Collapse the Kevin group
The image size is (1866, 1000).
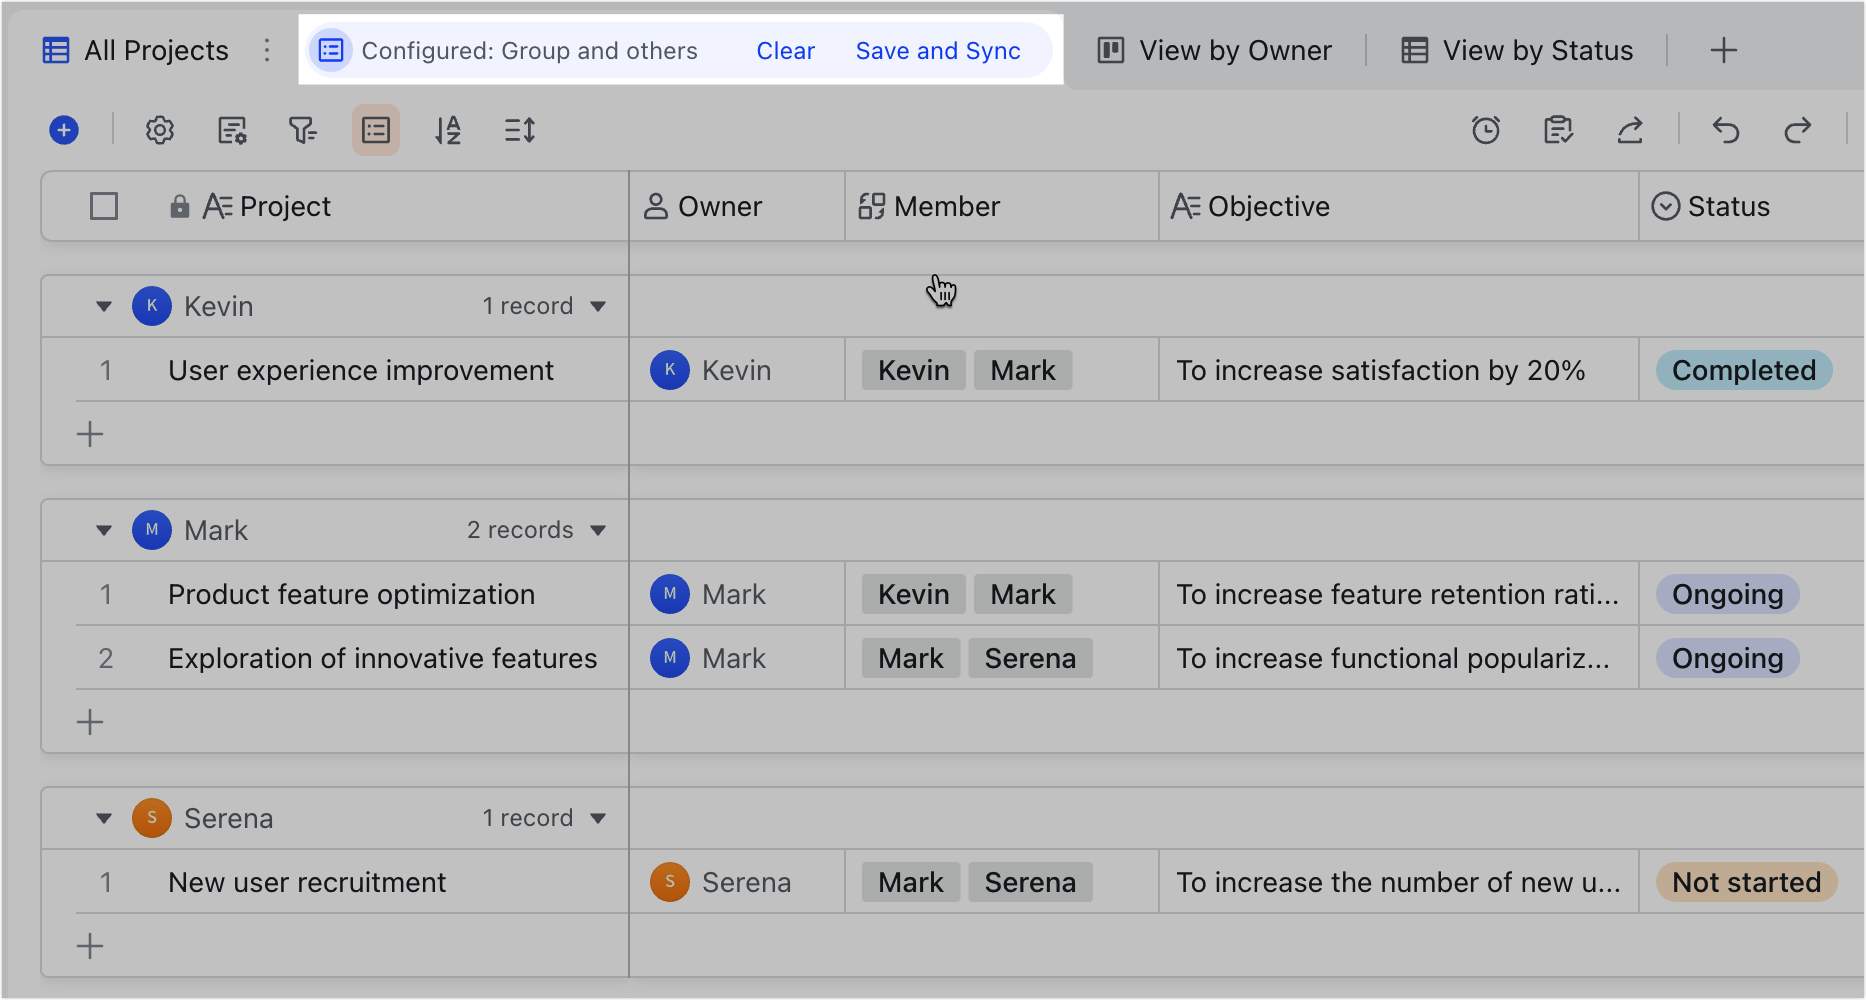click(104, 306)
